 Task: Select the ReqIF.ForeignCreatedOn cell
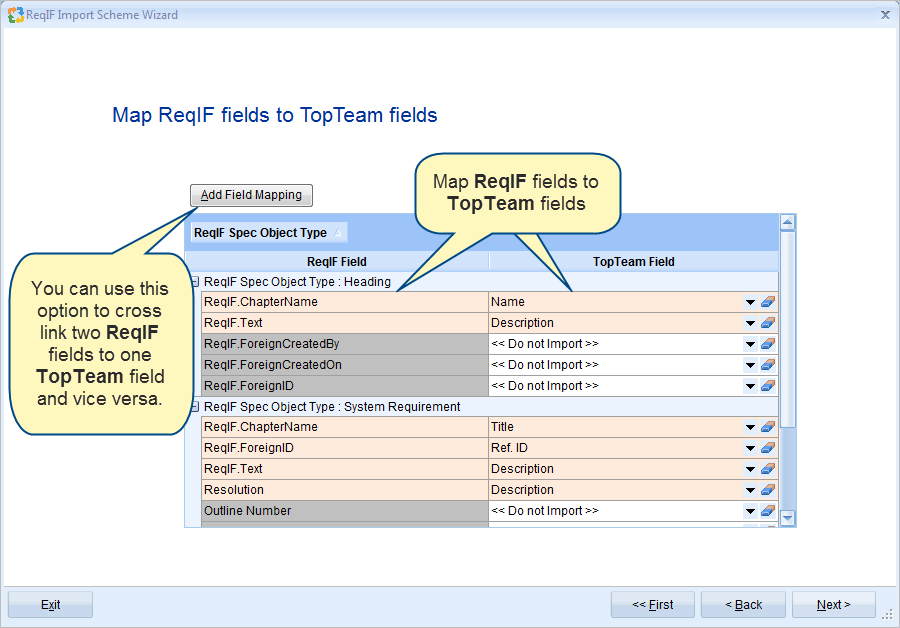pos(345,365)
